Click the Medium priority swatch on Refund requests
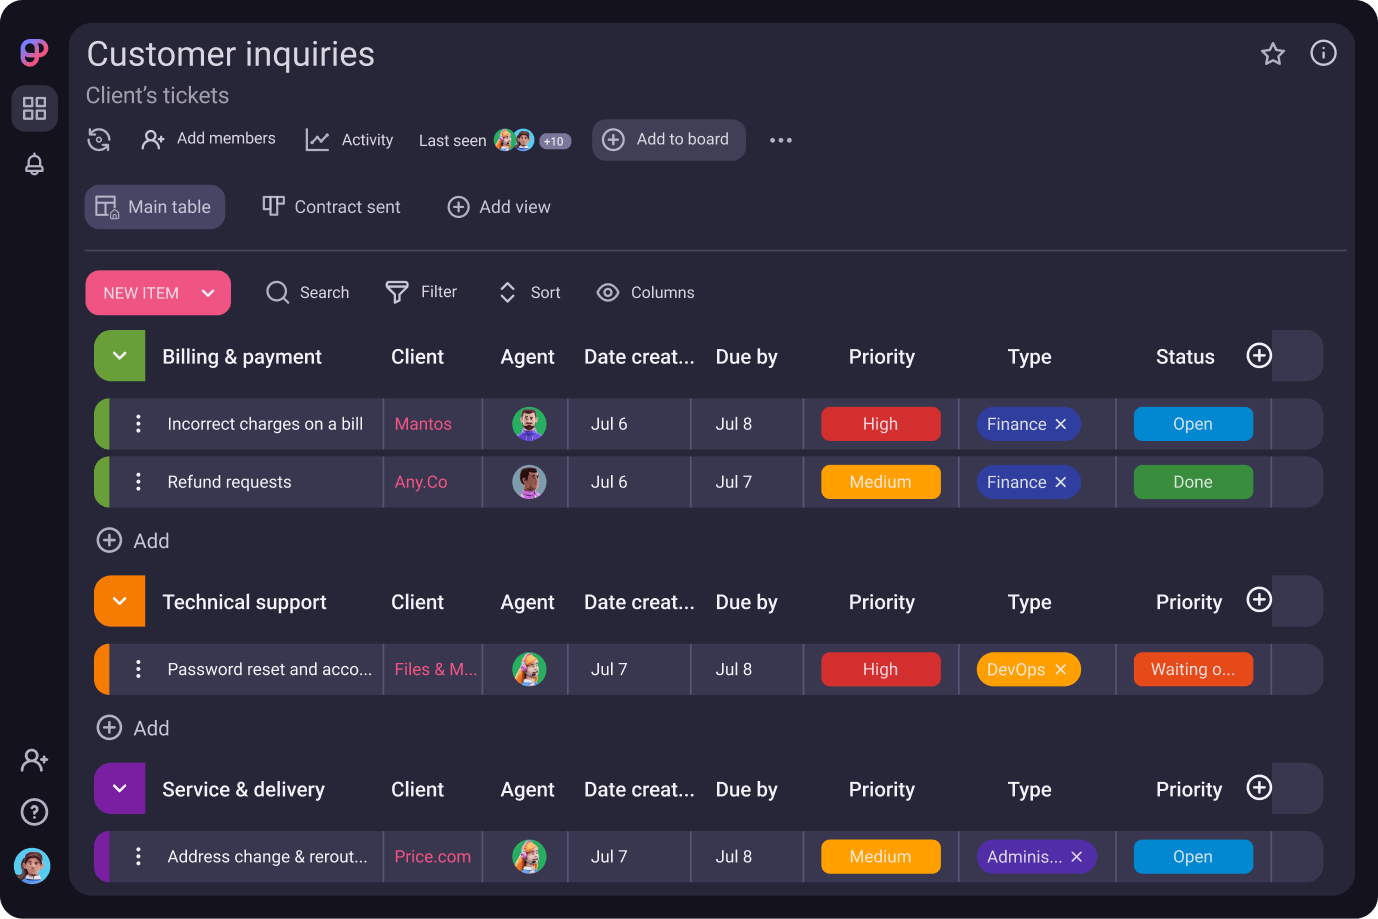Image resolution: width=1378 pixels, height=919 pixels. [880, 481]
